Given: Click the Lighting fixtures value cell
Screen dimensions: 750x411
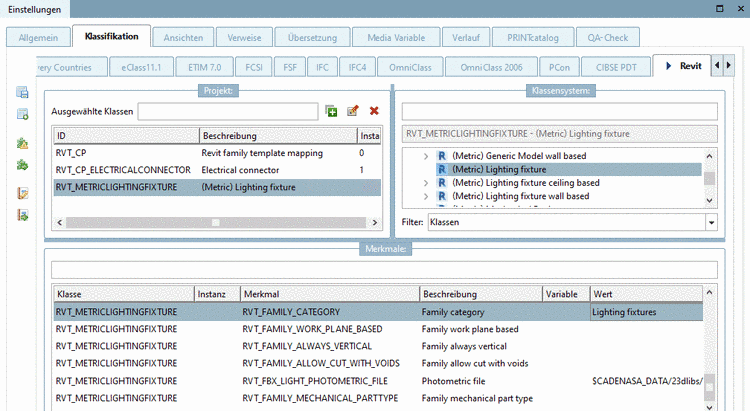Looking at the screenshot, I should click(x=646, y=312).
